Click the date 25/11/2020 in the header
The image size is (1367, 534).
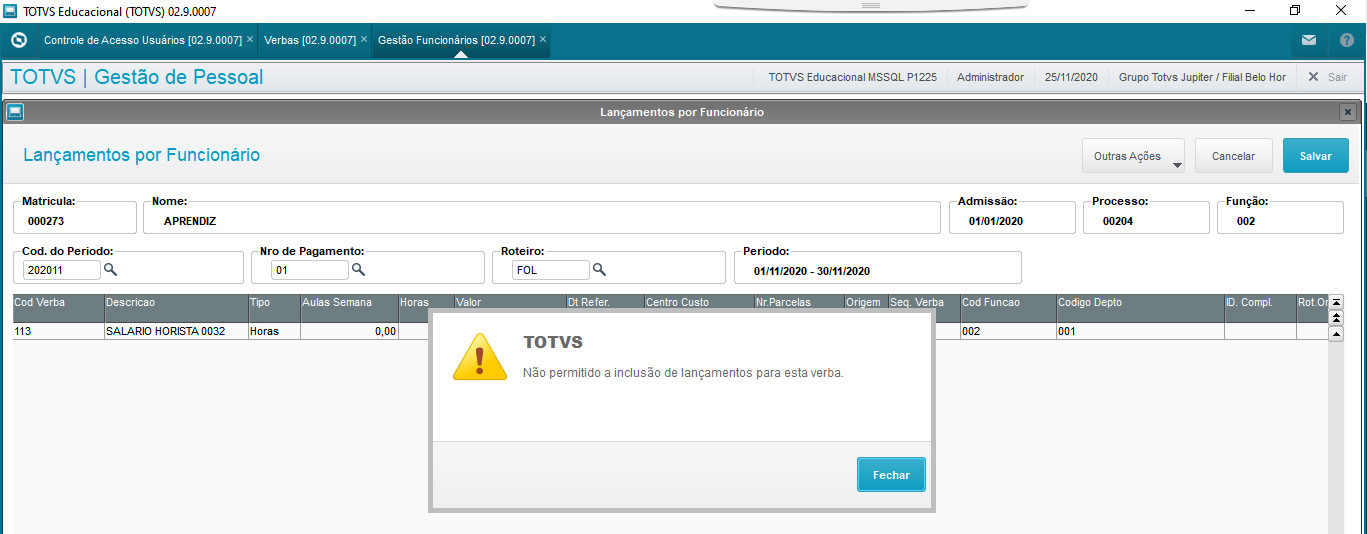click(x=1071, y=77)
